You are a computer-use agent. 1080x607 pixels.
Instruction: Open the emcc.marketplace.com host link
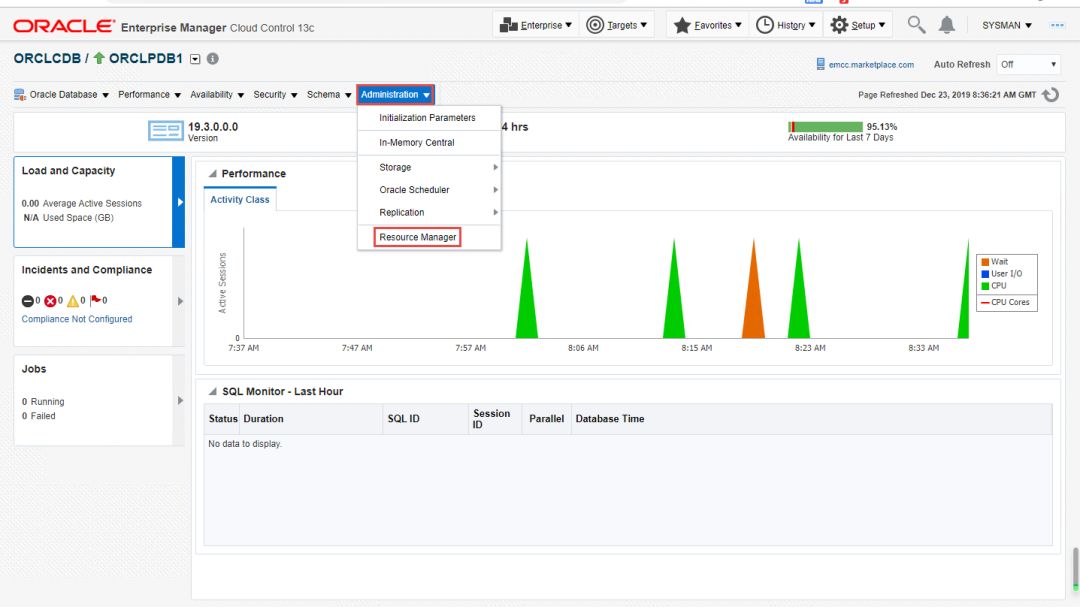click(x=871, y=65)
